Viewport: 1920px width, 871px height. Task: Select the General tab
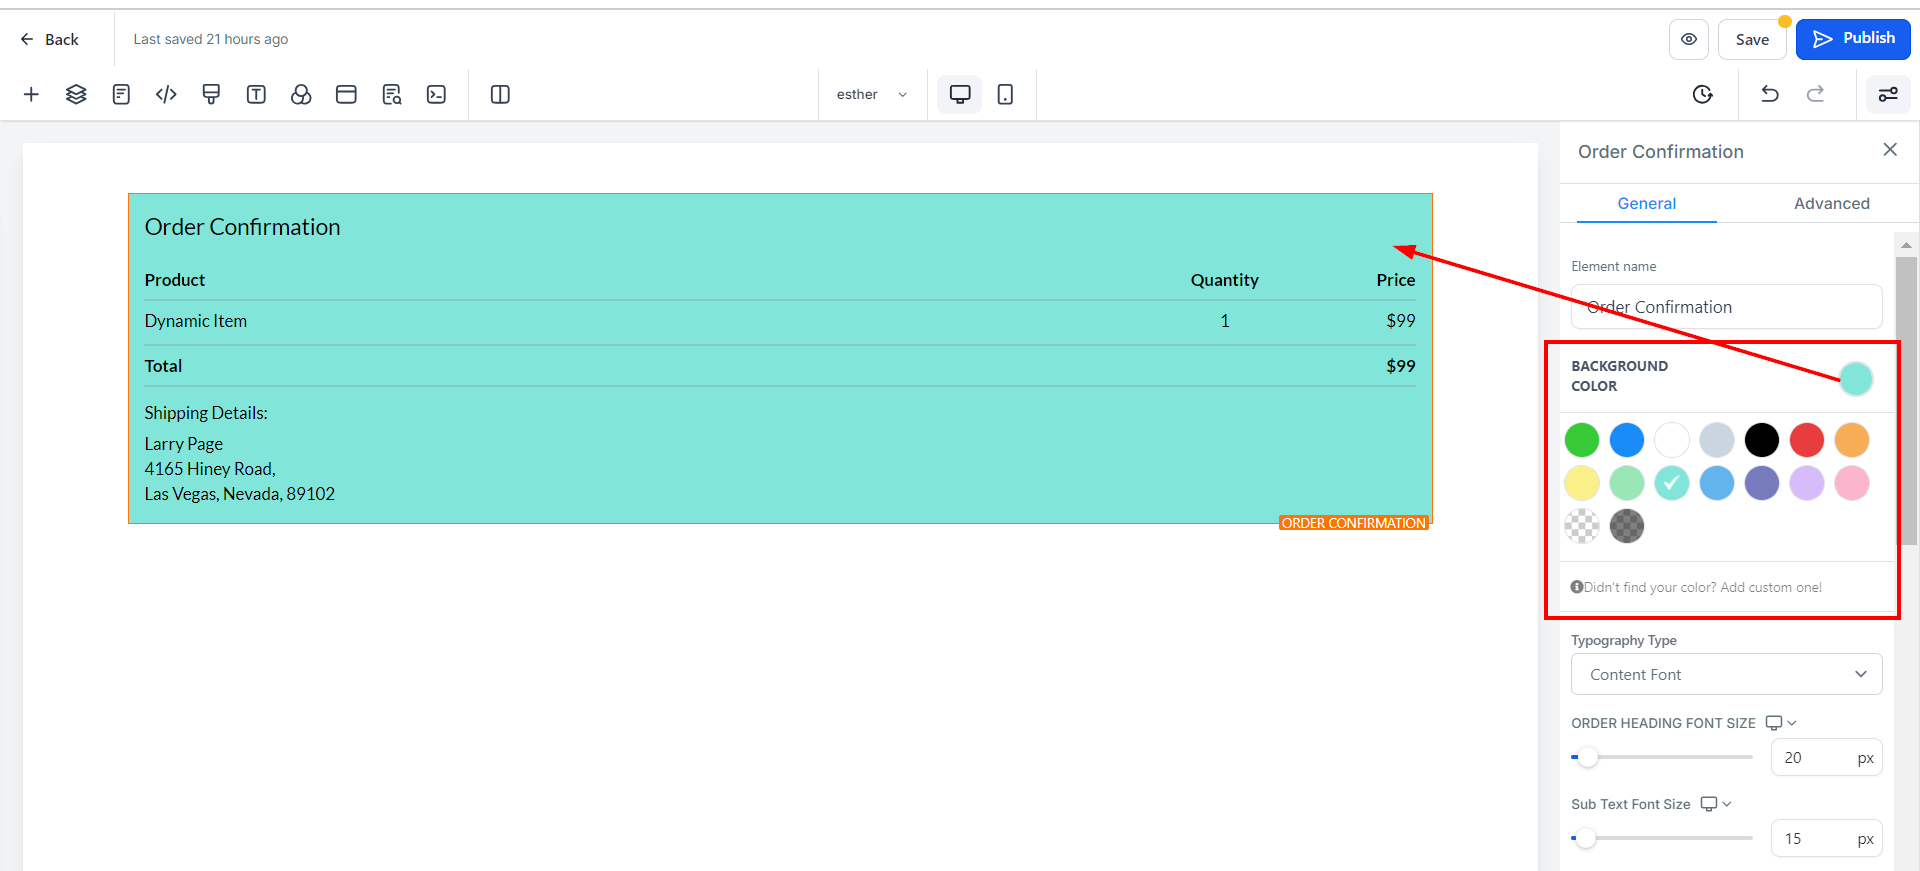point(1646,203)
